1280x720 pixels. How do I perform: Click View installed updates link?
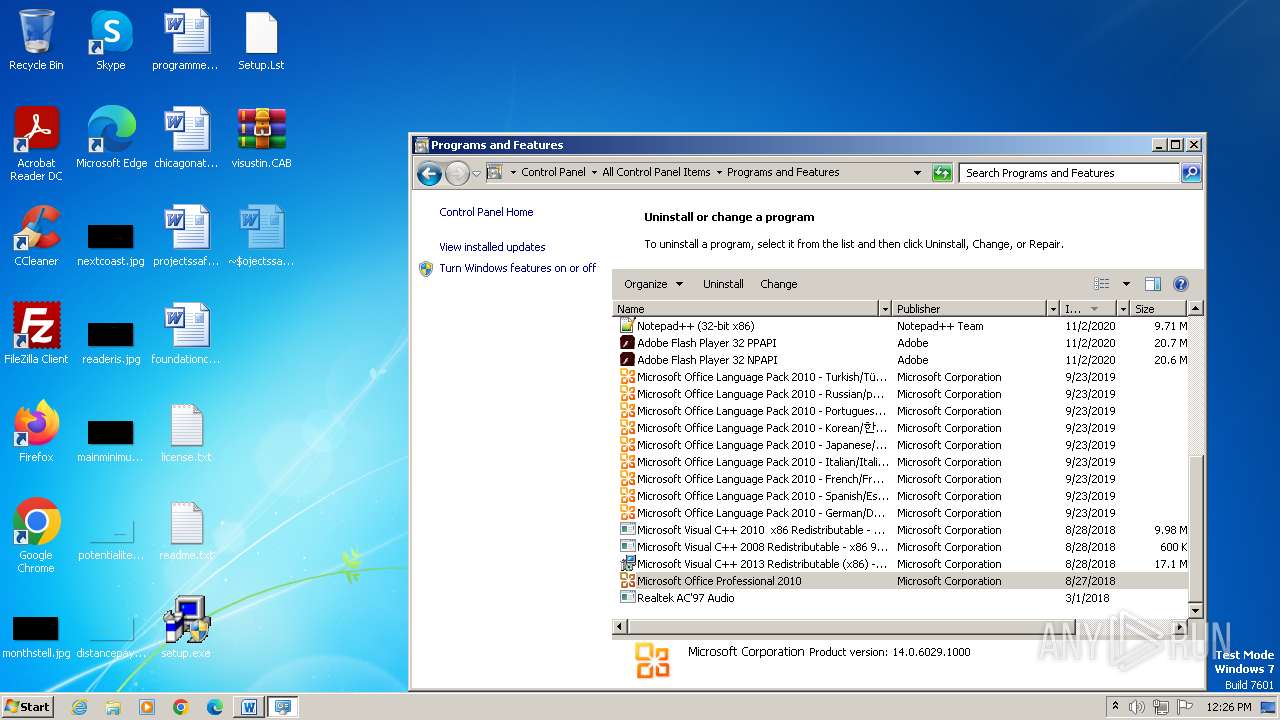coord(492,247)
